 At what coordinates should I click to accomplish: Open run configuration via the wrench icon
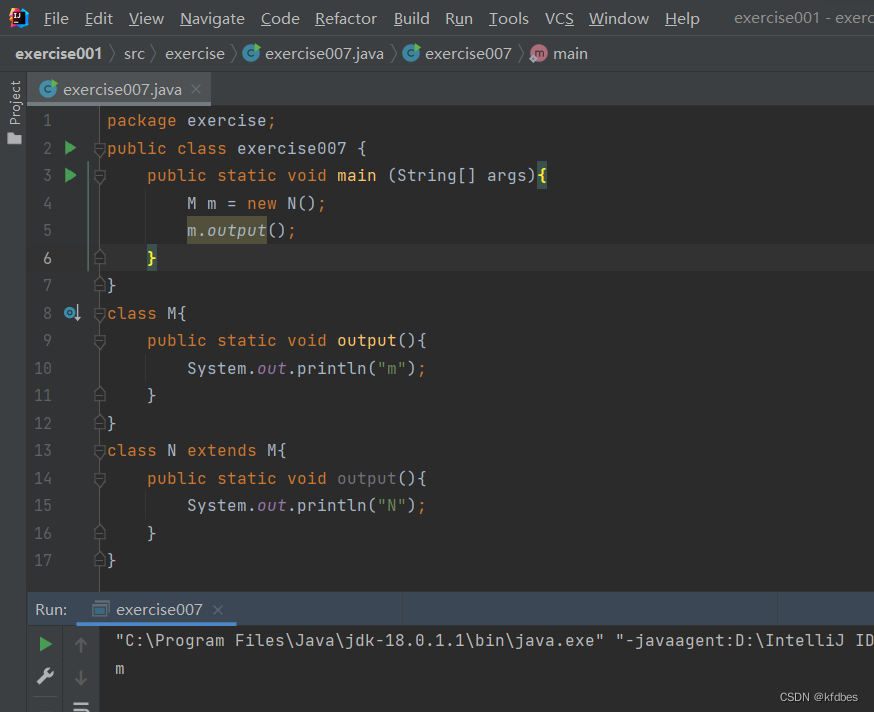tap(45, 677)
